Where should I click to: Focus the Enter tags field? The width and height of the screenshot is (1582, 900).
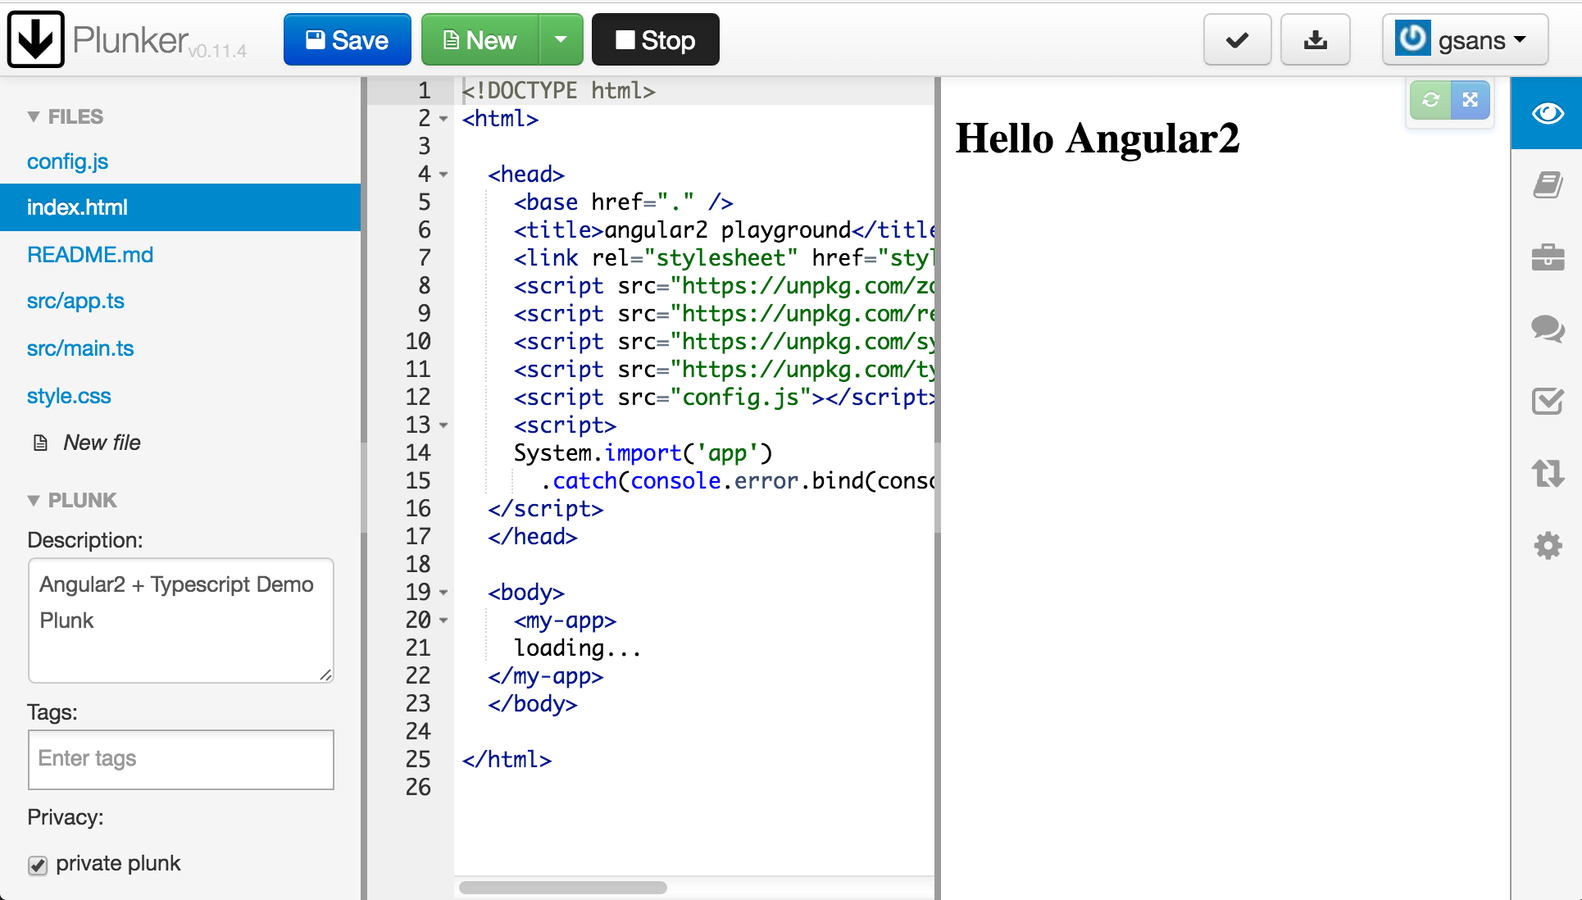point(181,759)
